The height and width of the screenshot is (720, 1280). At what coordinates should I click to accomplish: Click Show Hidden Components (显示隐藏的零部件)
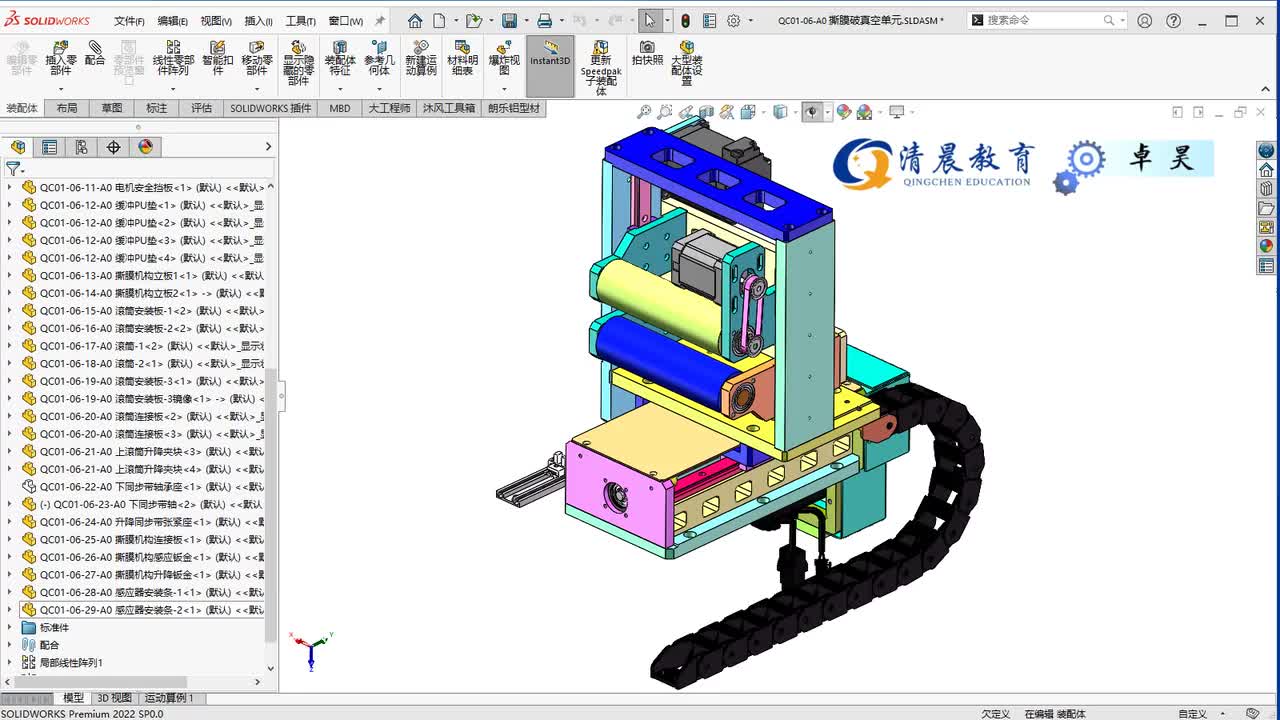[x=298, y=62]
